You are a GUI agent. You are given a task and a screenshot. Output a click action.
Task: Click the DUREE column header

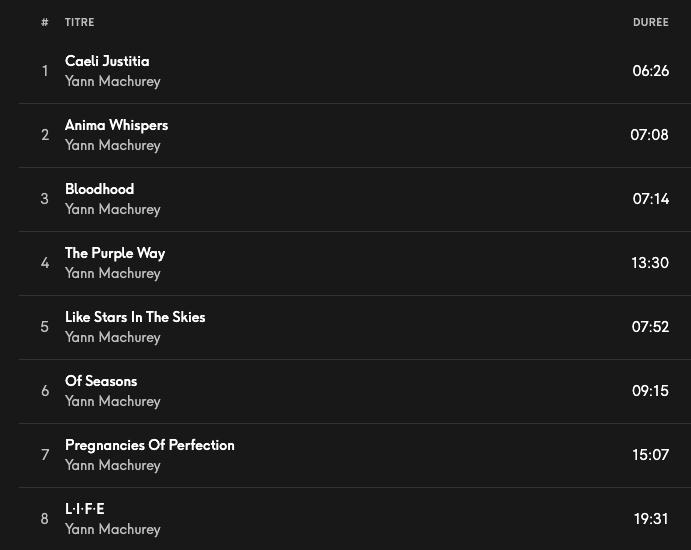click(650, 22)
